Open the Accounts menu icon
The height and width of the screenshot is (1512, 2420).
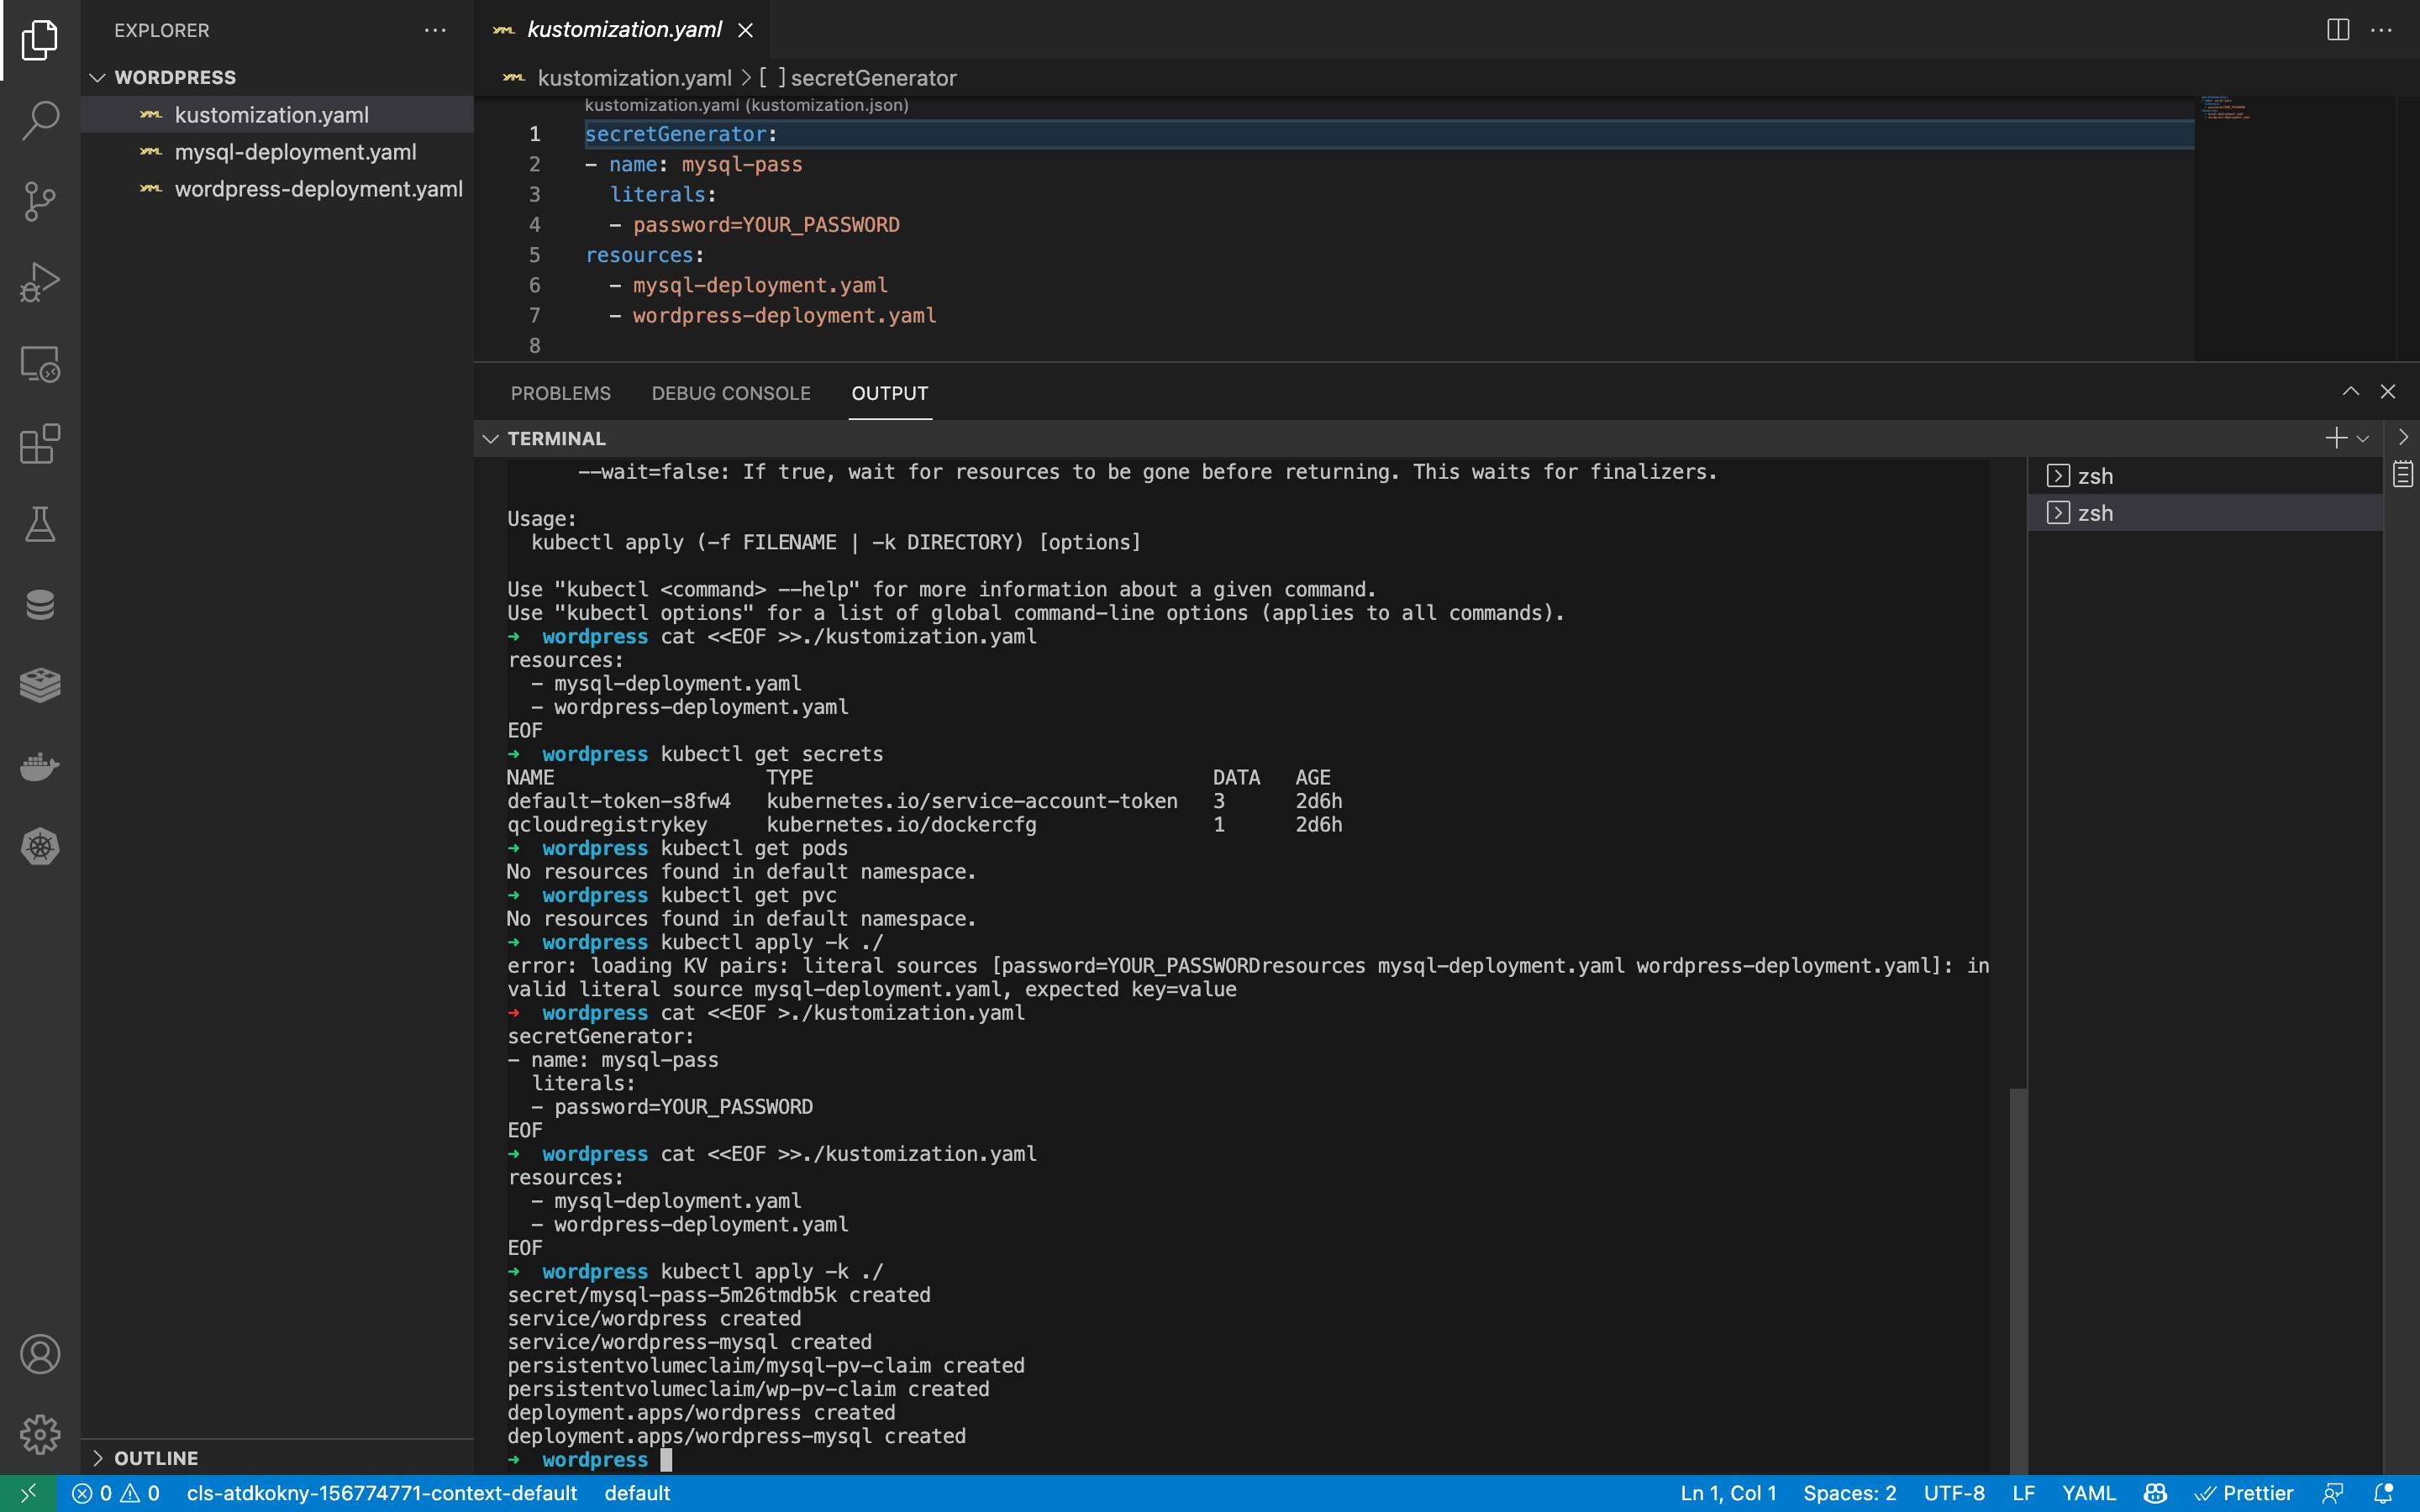pyautogui.click(x=40, y=1354)
